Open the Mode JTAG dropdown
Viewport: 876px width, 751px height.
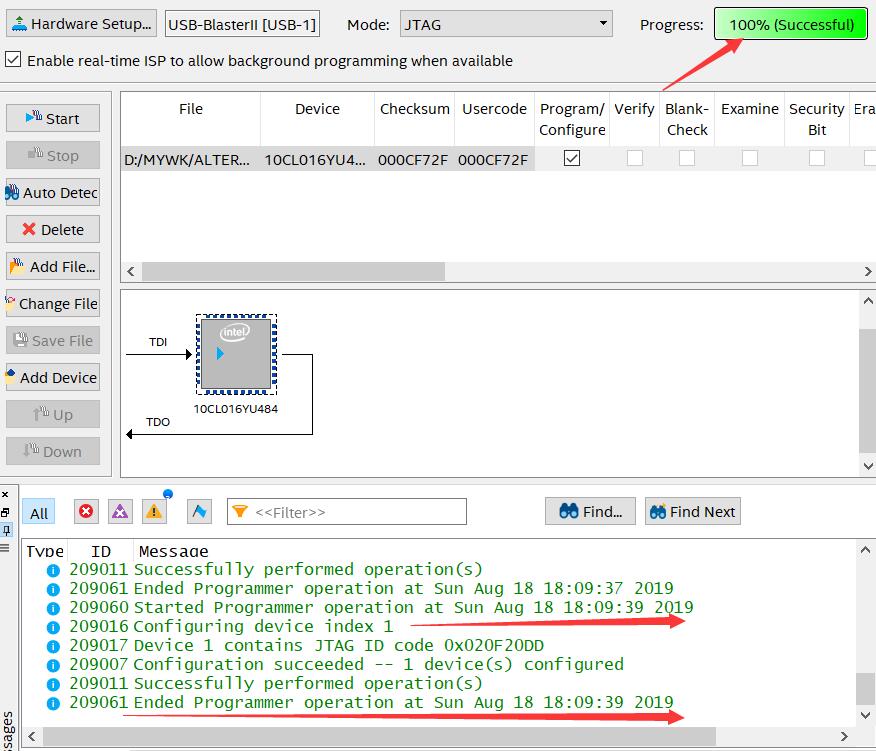506,24
